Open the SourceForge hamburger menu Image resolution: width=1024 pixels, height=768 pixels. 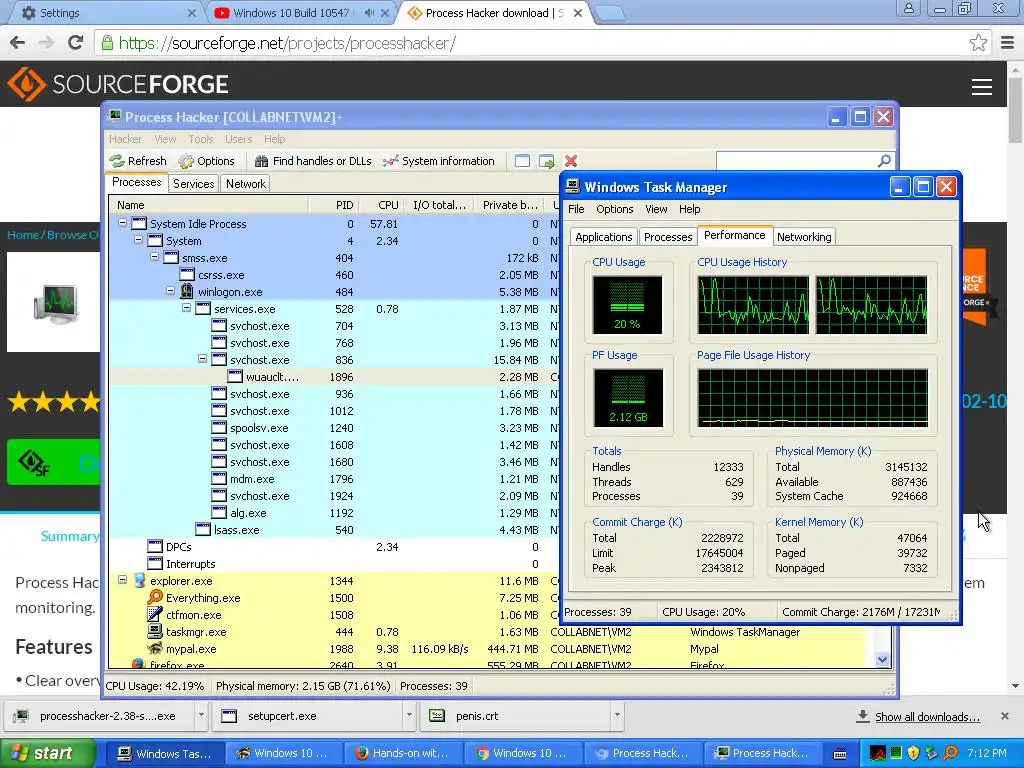pos(982,86)
